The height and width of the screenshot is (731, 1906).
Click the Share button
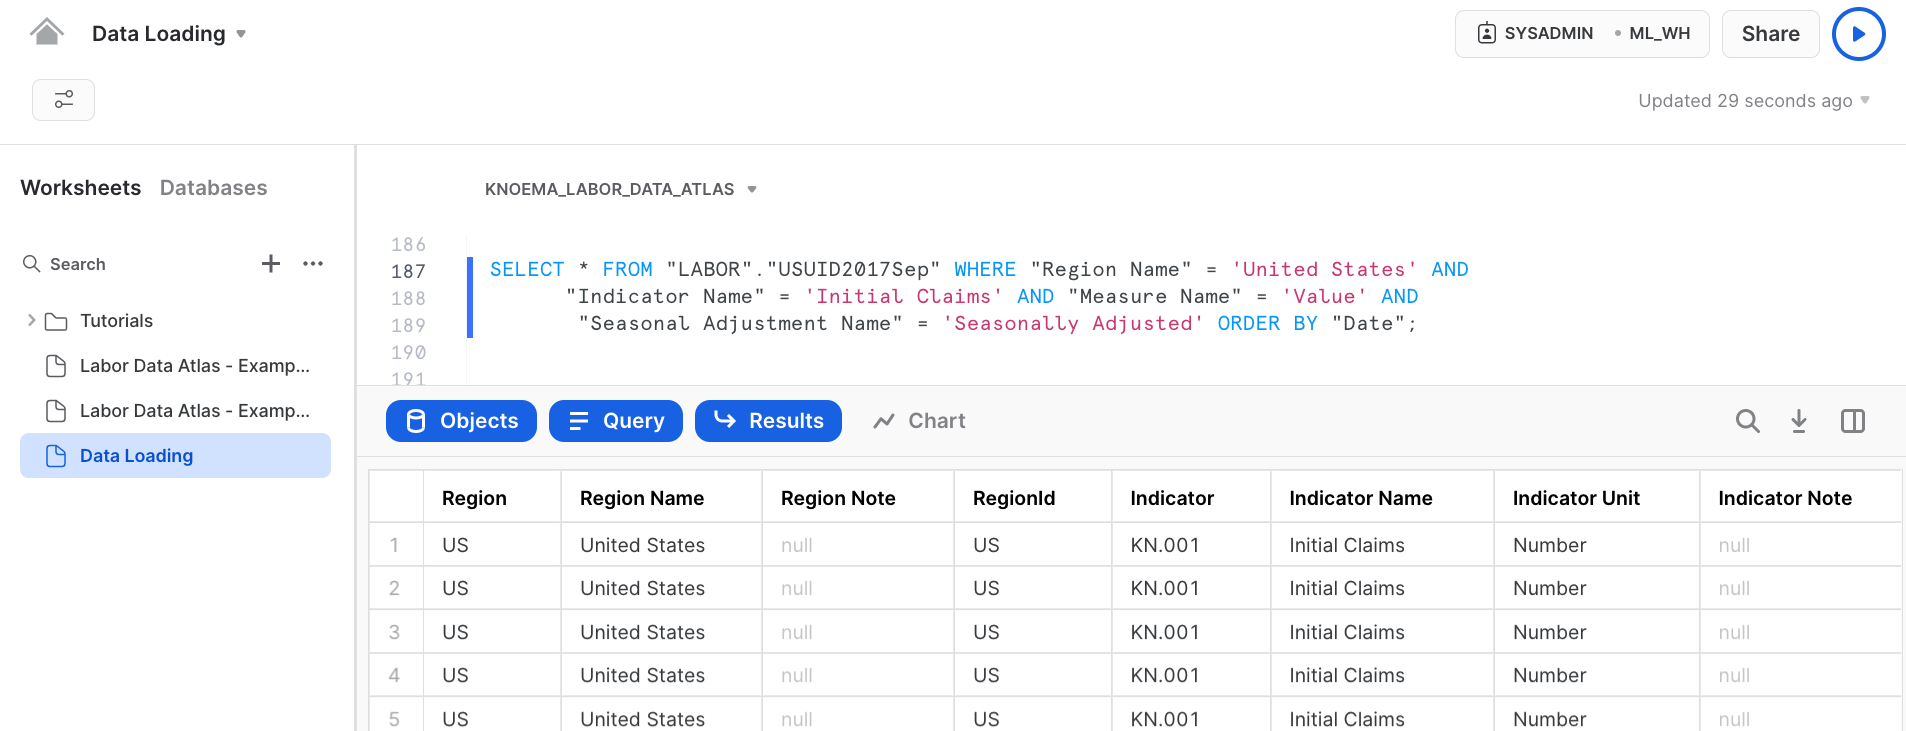[1769, 34]
